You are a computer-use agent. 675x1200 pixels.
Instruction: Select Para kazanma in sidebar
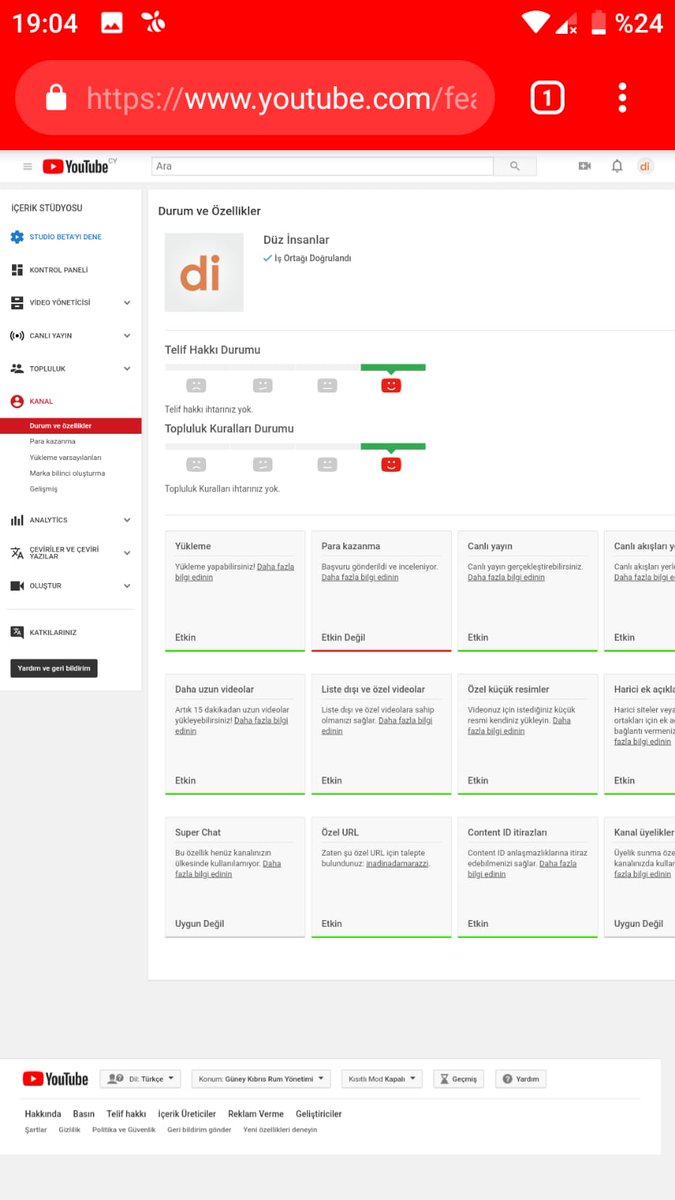(x=53, y=441)
